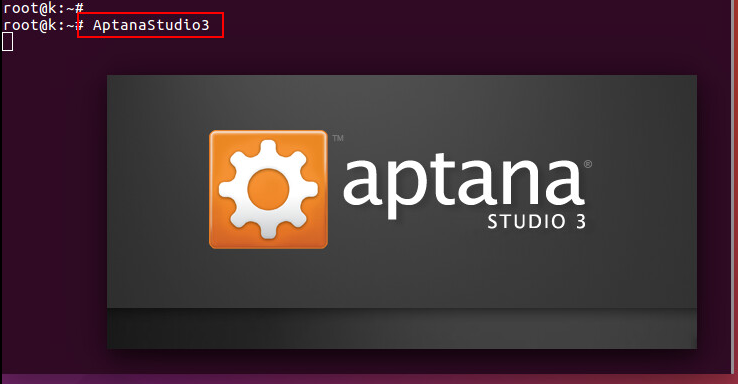This screenshot has height=384, width=738.
Task: Click the first root@k:~# prompt line
Action: [43, 7]
